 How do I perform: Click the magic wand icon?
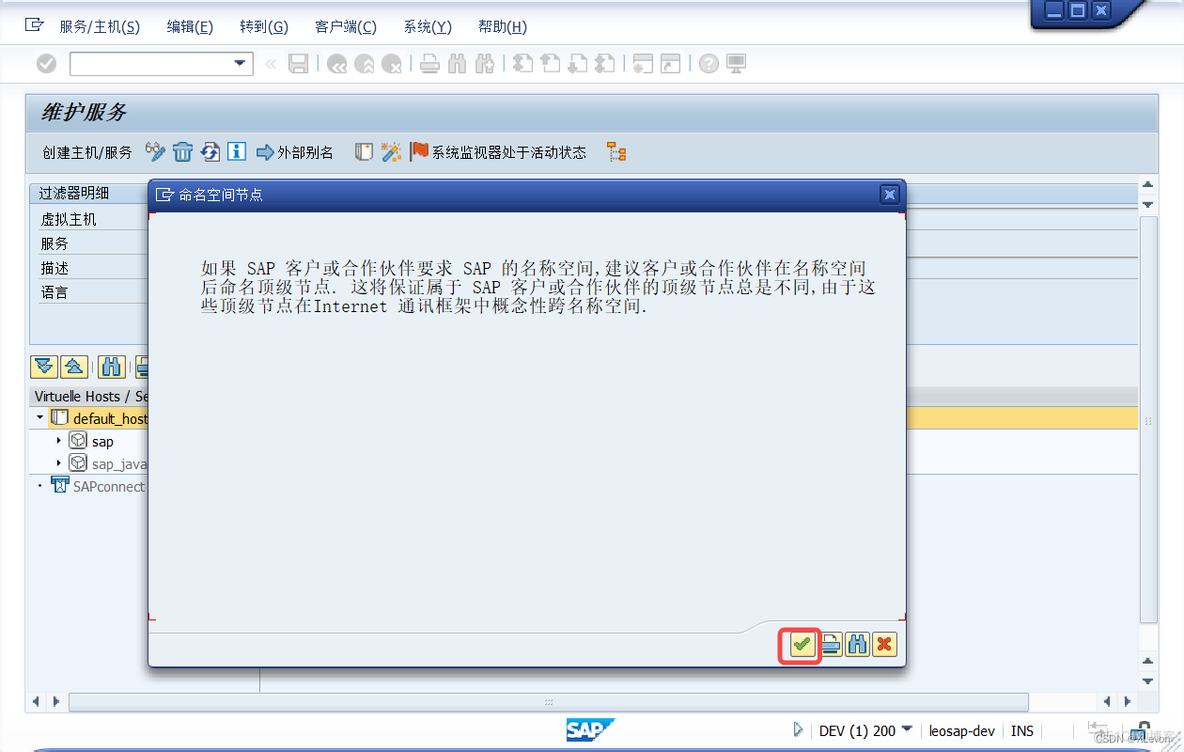click(x=391, y=153)
